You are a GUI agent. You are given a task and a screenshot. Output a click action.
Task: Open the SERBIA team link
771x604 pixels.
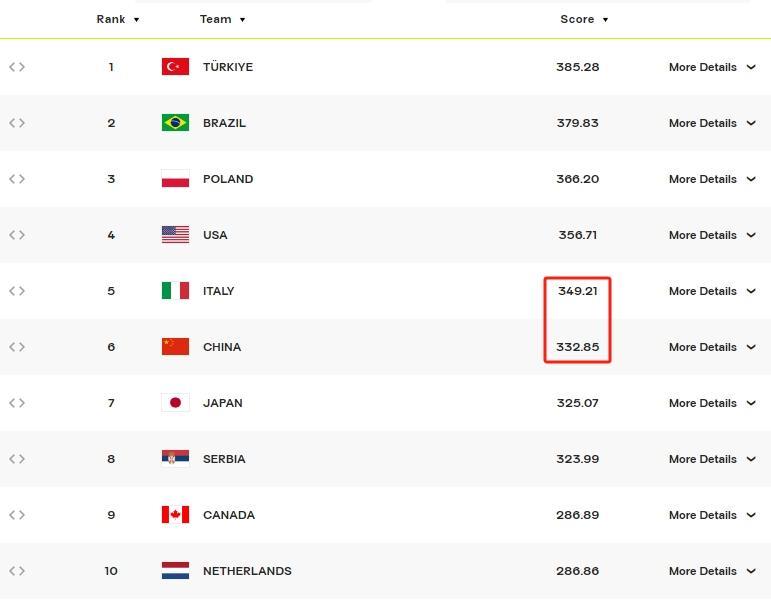[x=224, y=459]
